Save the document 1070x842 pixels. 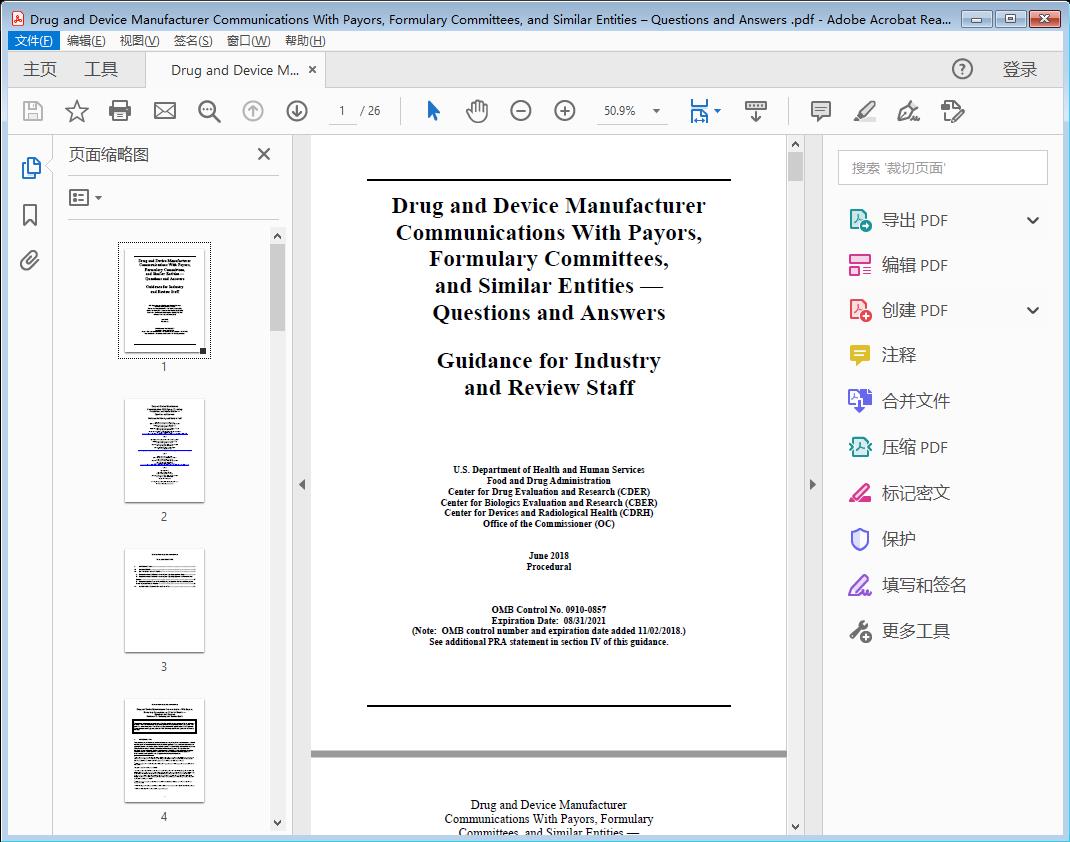(x=31, y=111)
